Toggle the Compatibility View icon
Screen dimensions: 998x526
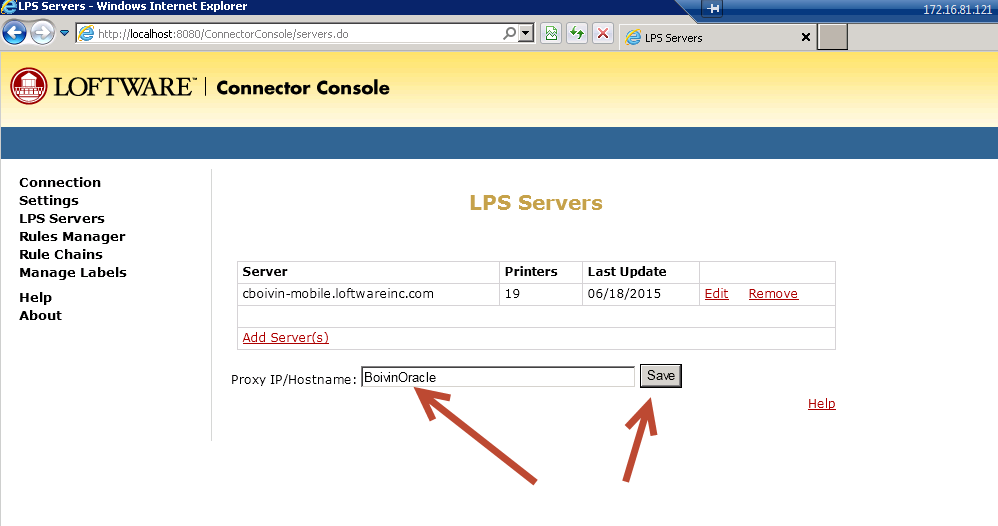551,33
